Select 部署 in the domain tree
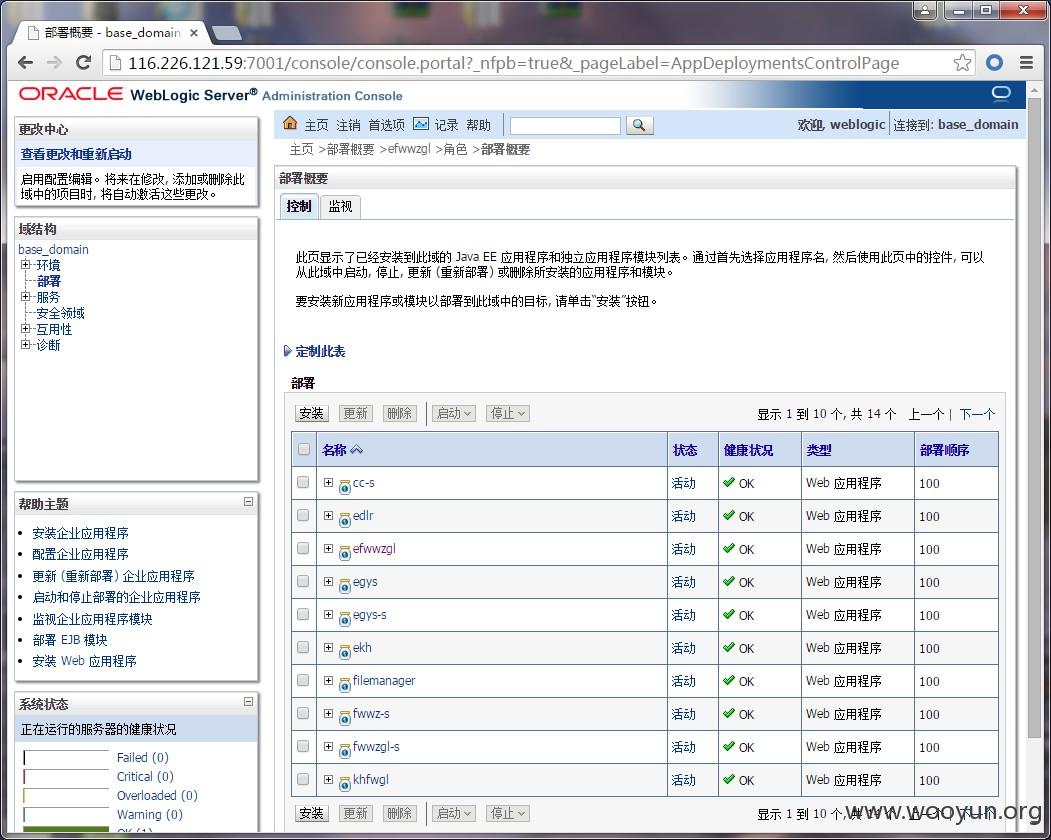This screenshot has height=840, width=1051. point(49,281)
